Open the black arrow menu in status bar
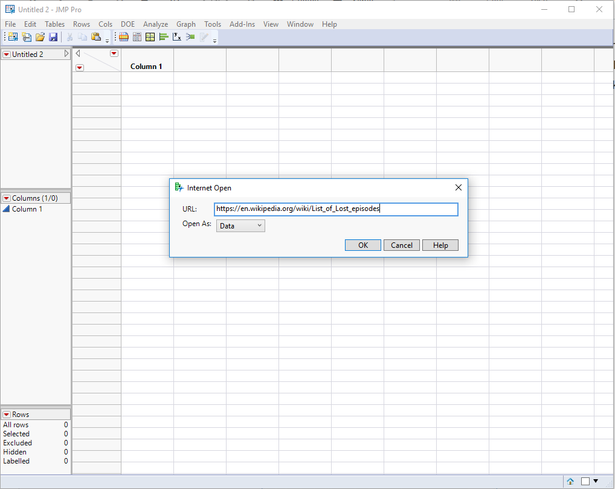 point(596,481)
